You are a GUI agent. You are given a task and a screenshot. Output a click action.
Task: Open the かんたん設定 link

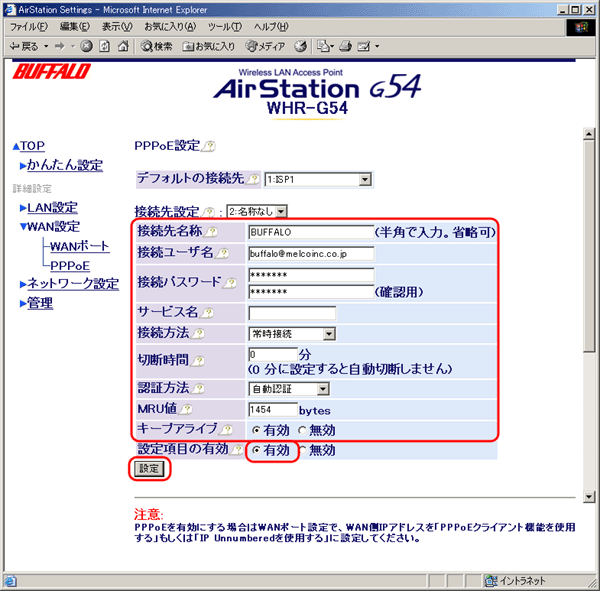pos(65,165)
